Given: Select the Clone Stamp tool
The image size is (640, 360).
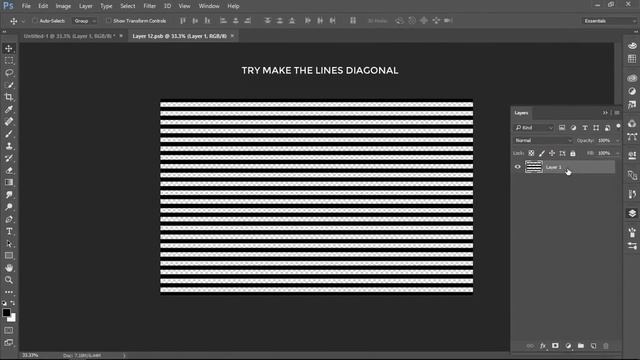Looking at the screenshot, I should 9,146.
